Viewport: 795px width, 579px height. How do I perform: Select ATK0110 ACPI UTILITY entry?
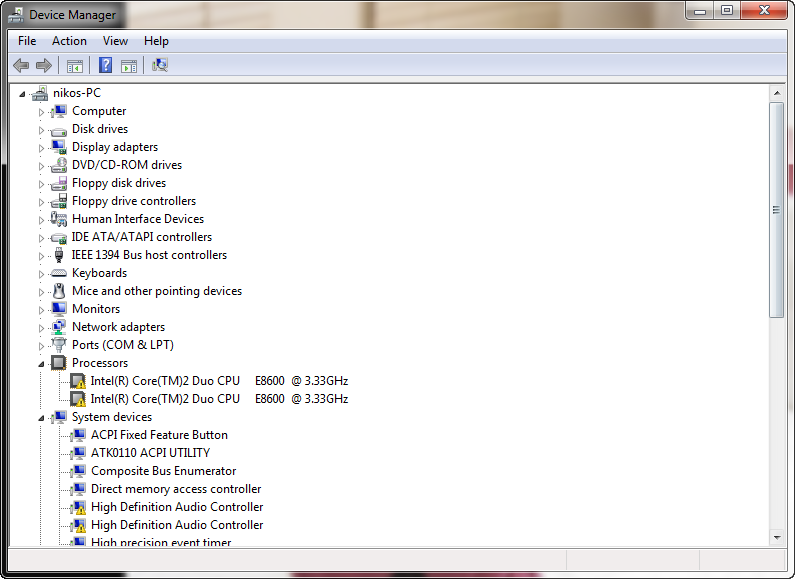[150, 453]
